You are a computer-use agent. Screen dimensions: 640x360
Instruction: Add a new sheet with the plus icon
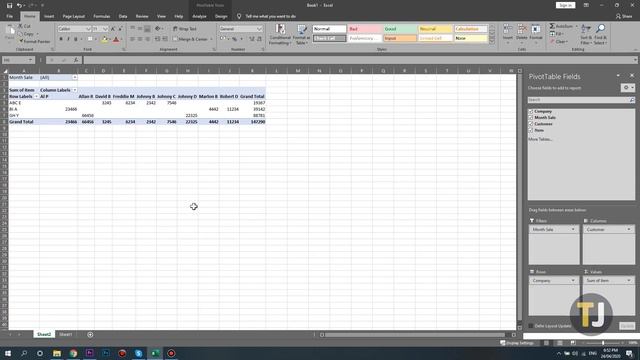(x=90, y=335)
